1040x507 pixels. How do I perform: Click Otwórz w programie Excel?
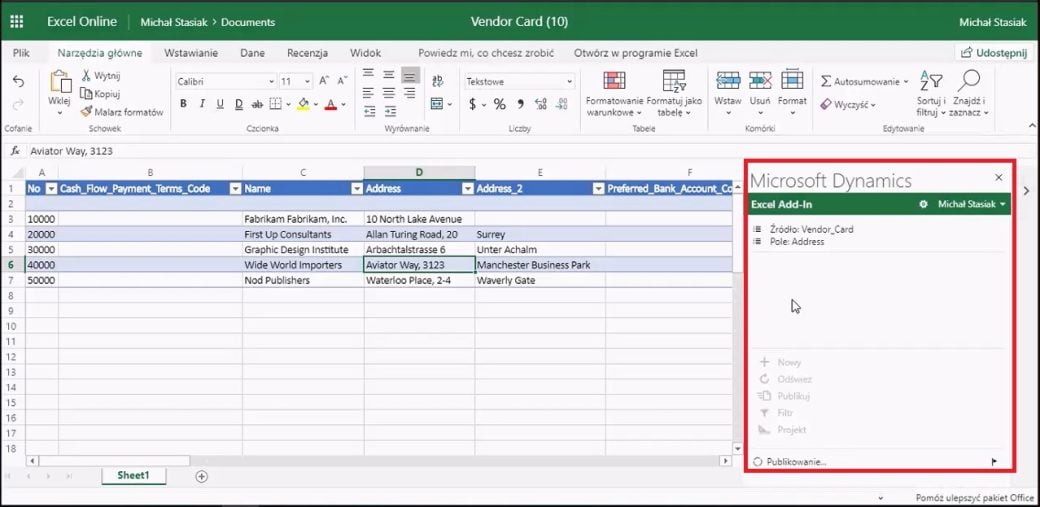coord(635,53)
